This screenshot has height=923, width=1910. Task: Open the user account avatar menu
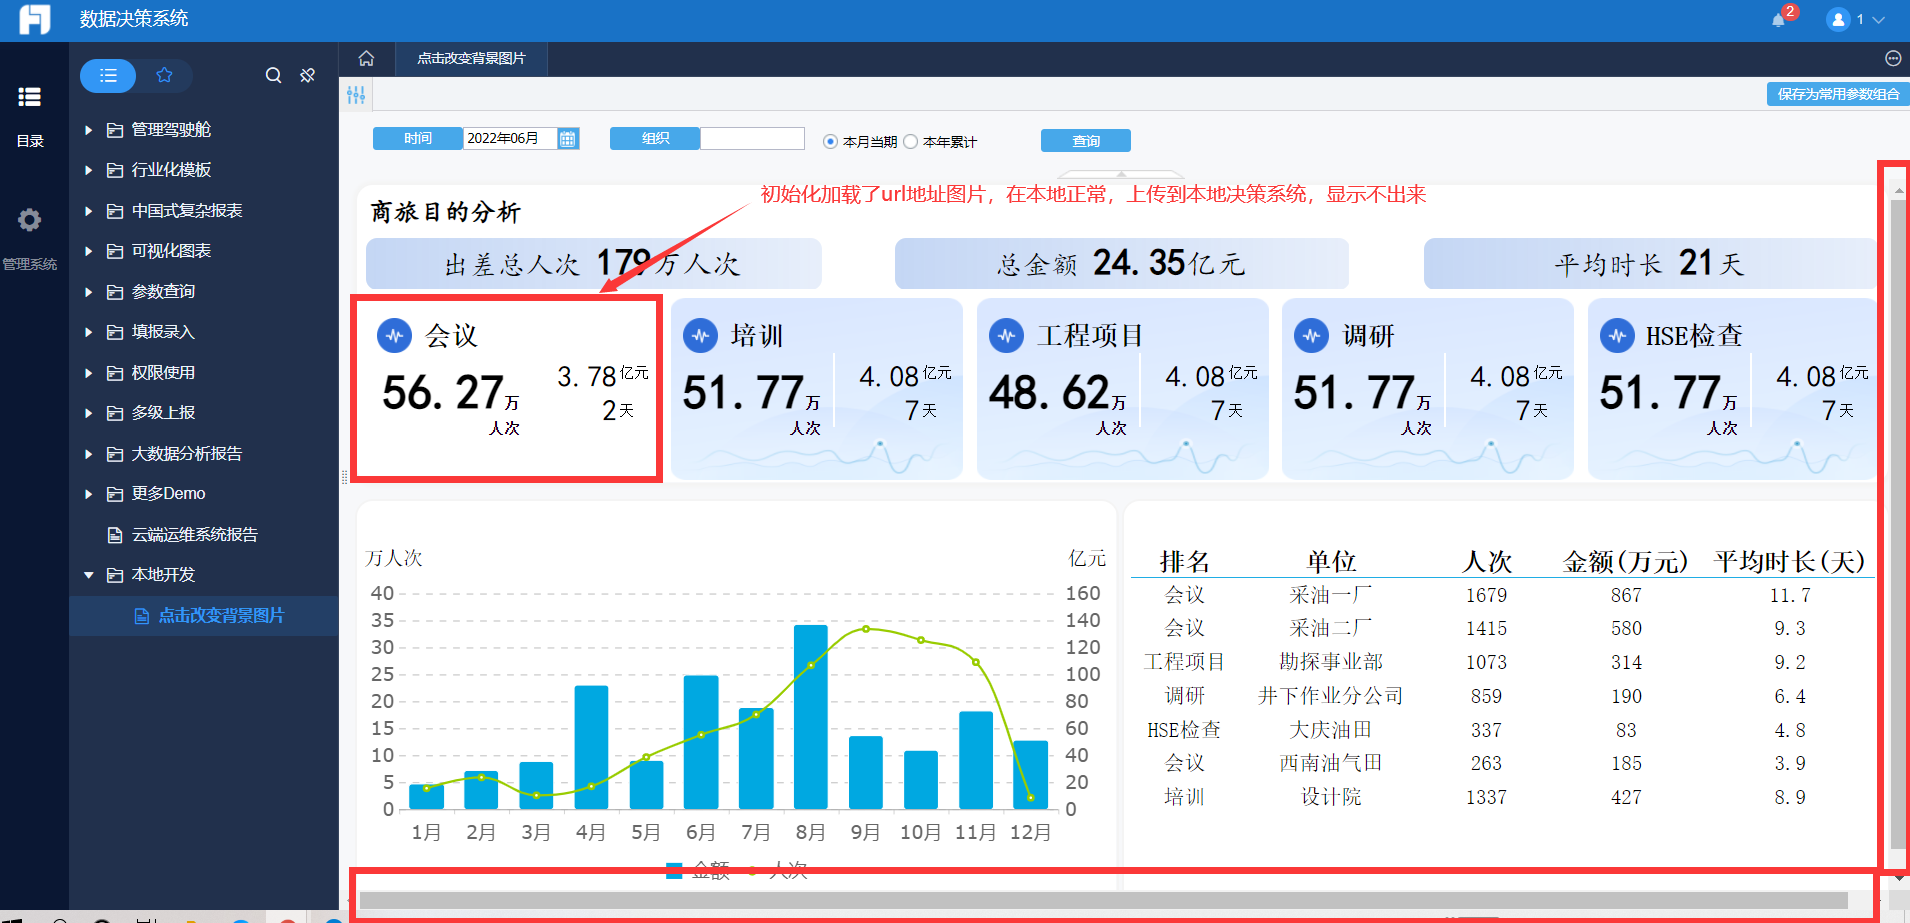coord(1838,20)
